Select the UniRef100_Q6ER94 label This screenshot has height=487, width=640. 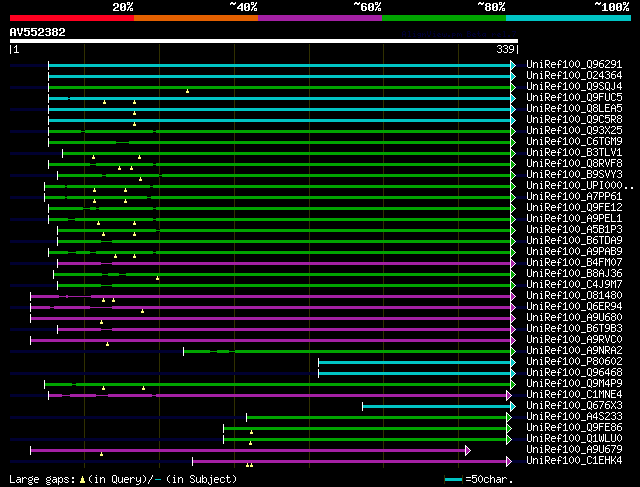tap(574, 307)
